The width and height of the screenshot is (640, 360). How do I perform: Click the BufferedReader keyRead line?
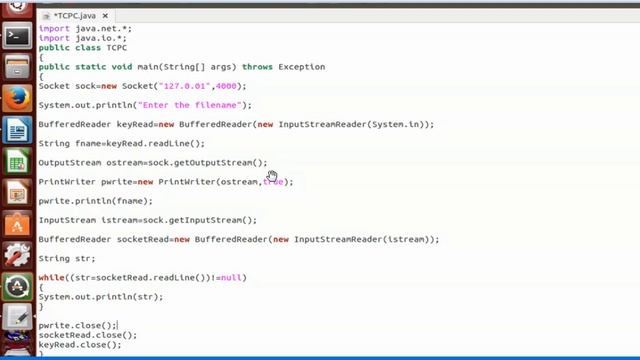pyautogui.click(x=237, y=124)
